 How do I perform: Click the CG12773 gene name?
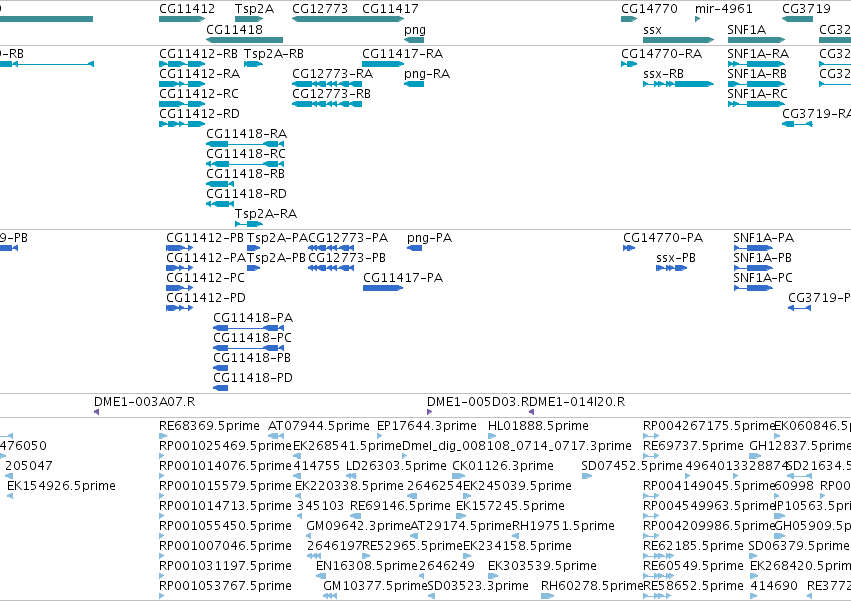coord(320,9)
